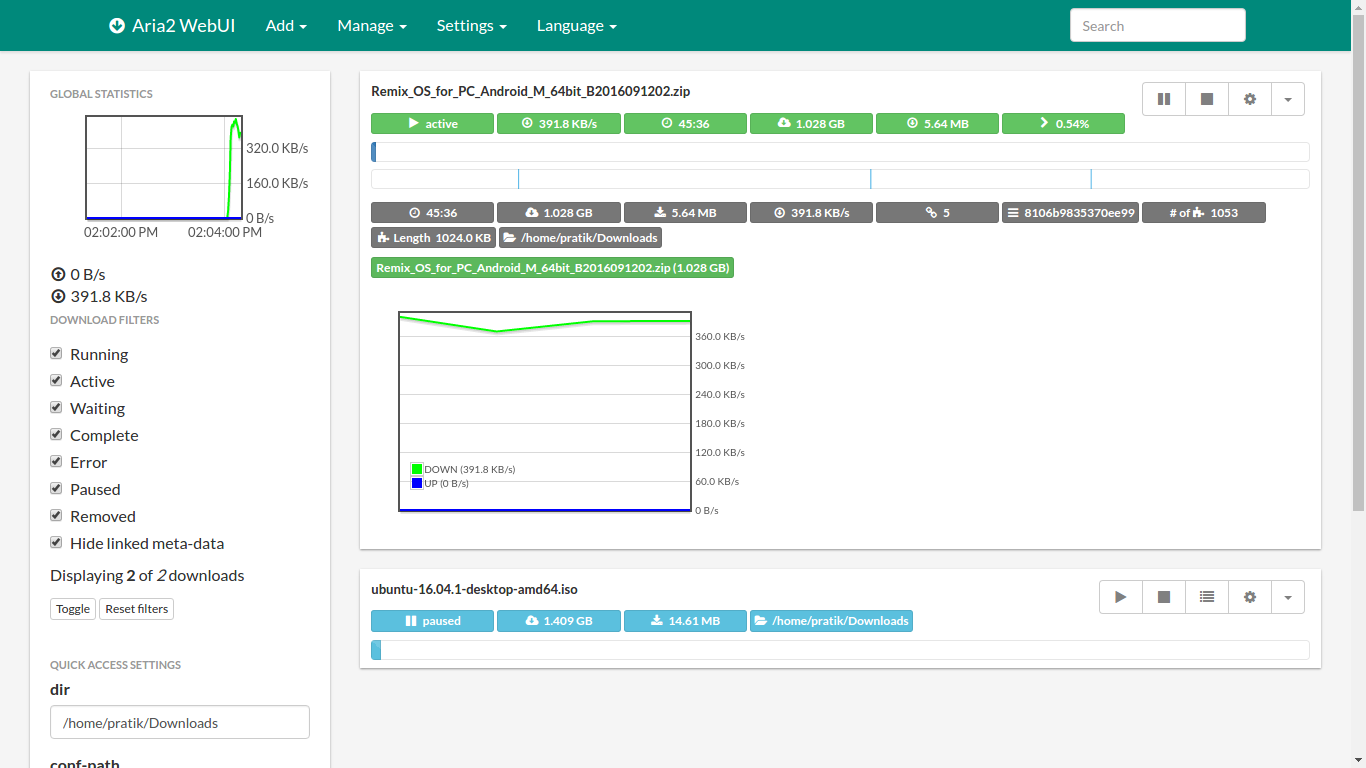1366x768 pixels.
Task: Click the green 1.028 GB size badge
Action: [x=811, y=124]
